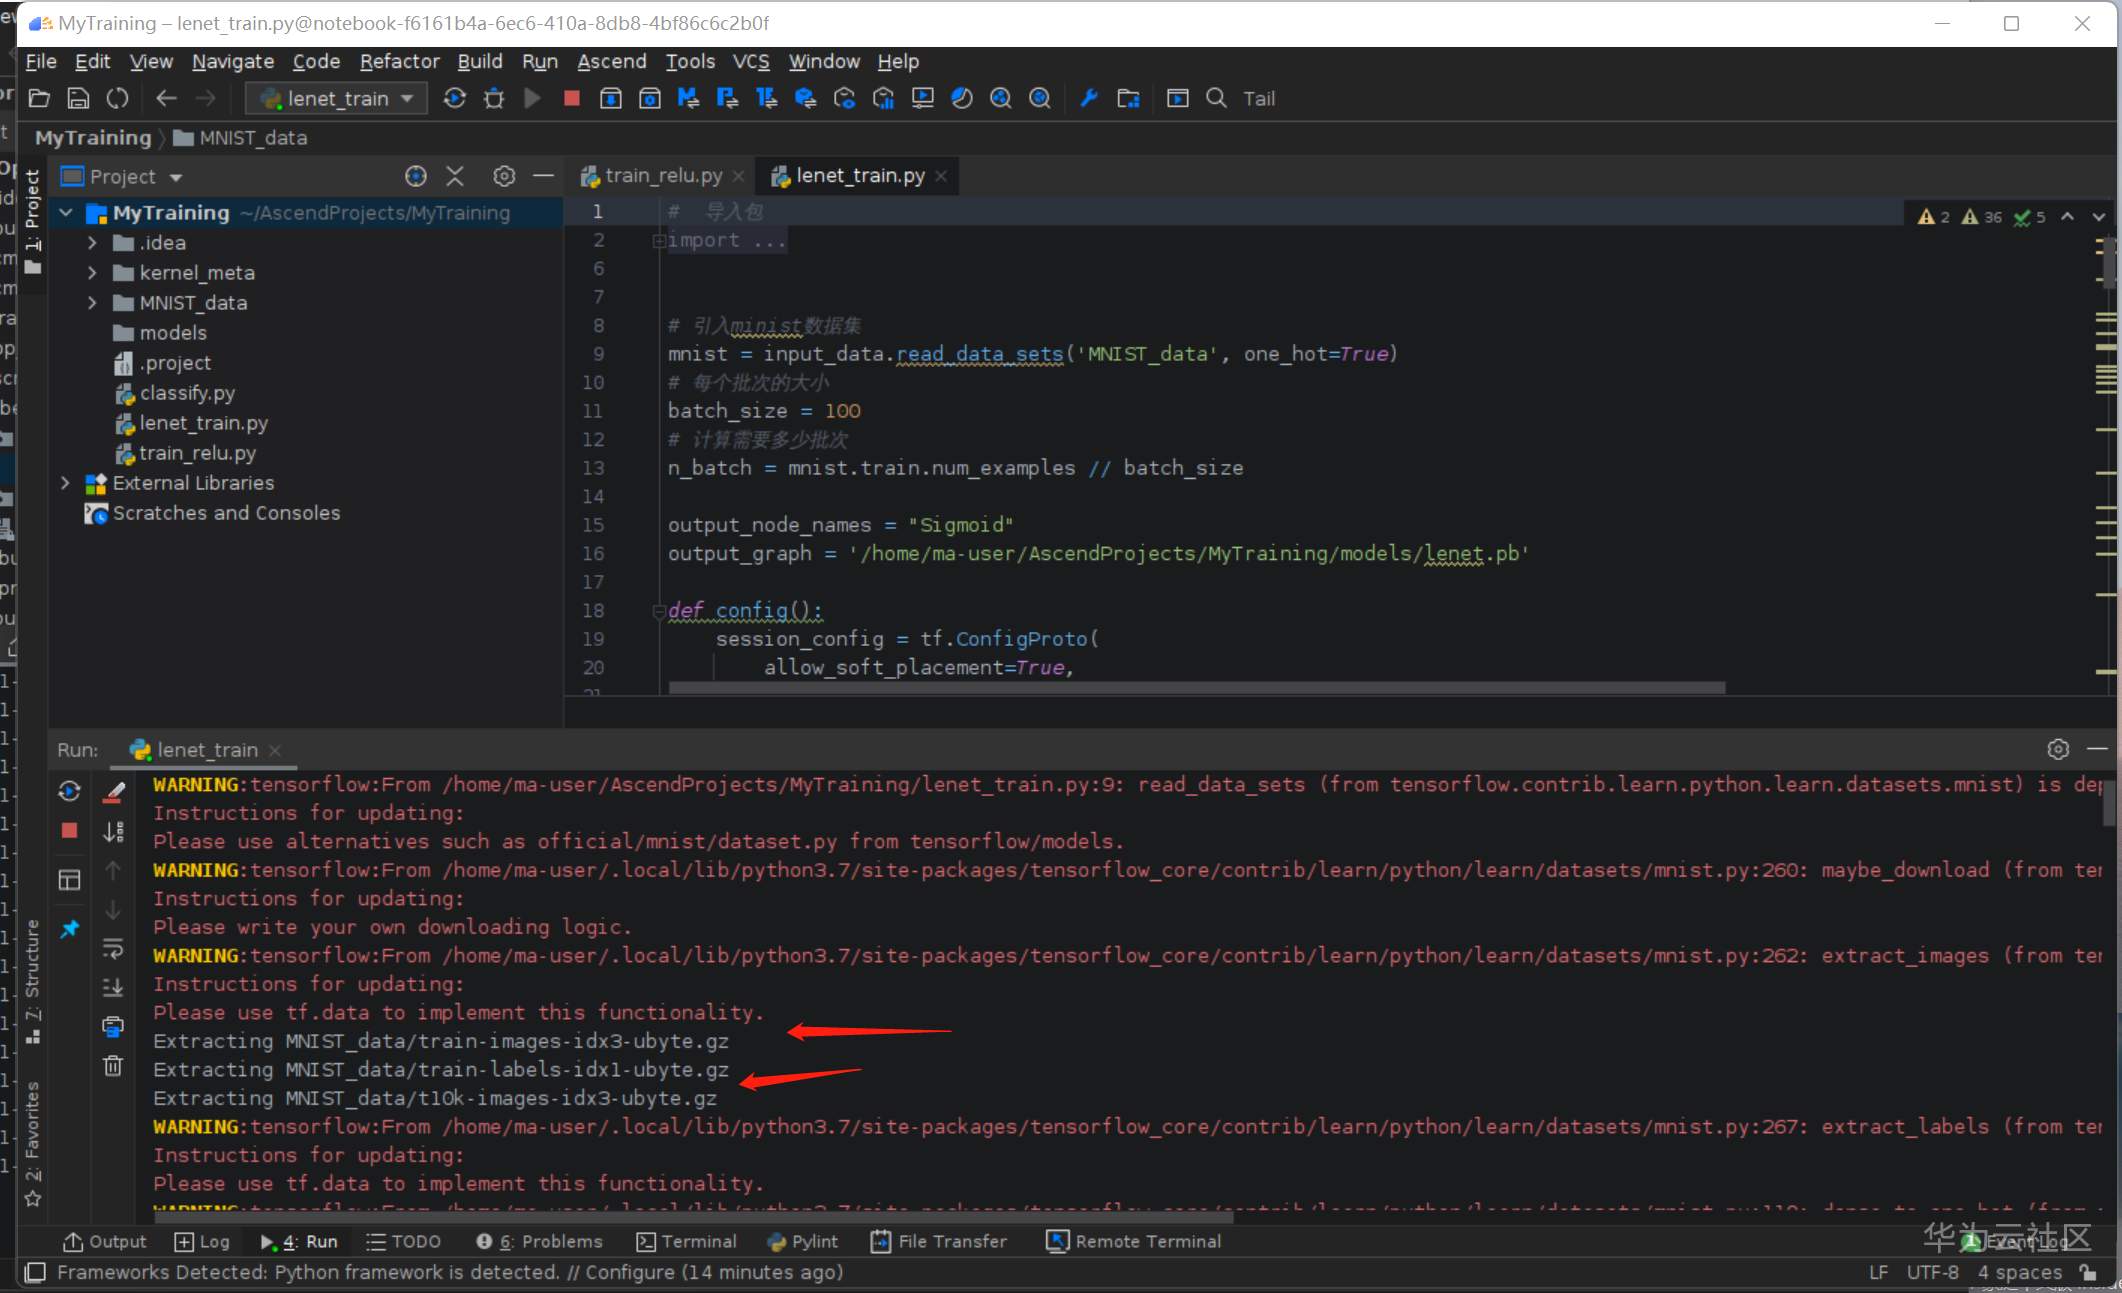Expand the External Libraries node
2122x1293 pixels.
(x=66, y=483)
